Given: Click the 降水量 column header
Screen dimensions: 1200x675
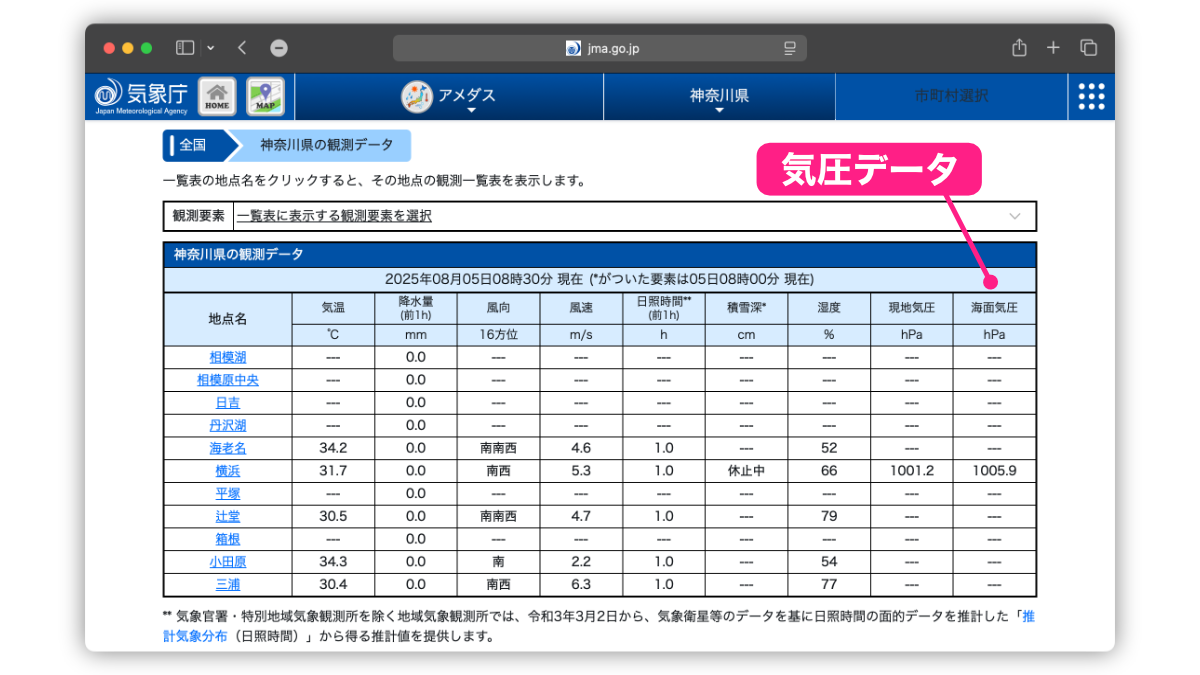Looking at the screenshot, I should [x=416, y=309].
